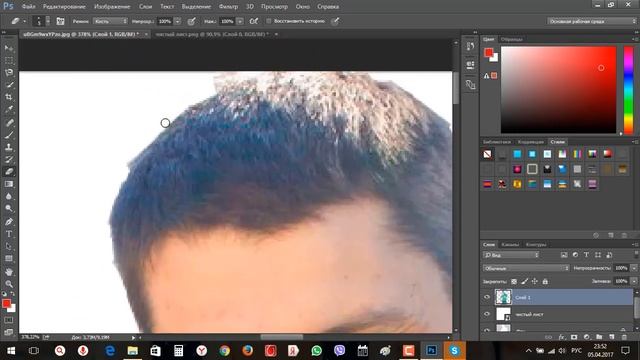Select the Zoom tool in the toolbox
This screenshot has height=360, width=640.
point(9,284)
